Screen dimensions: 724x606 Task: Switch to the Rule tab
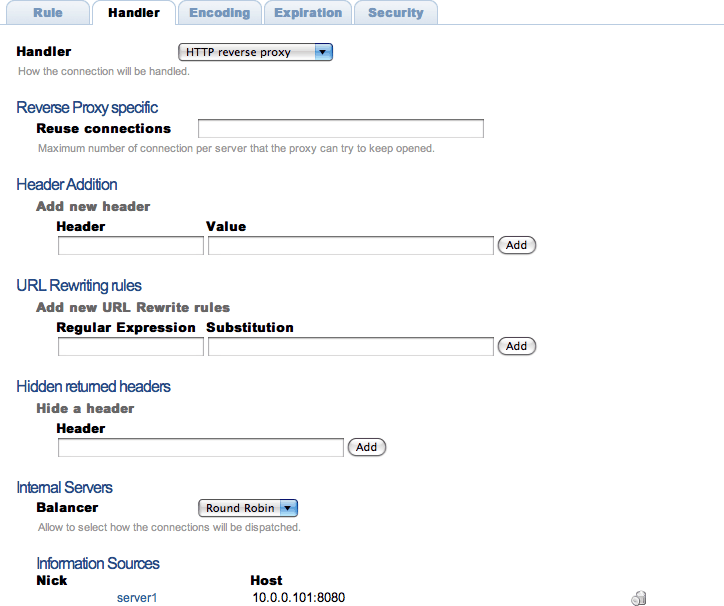(48, 13)
